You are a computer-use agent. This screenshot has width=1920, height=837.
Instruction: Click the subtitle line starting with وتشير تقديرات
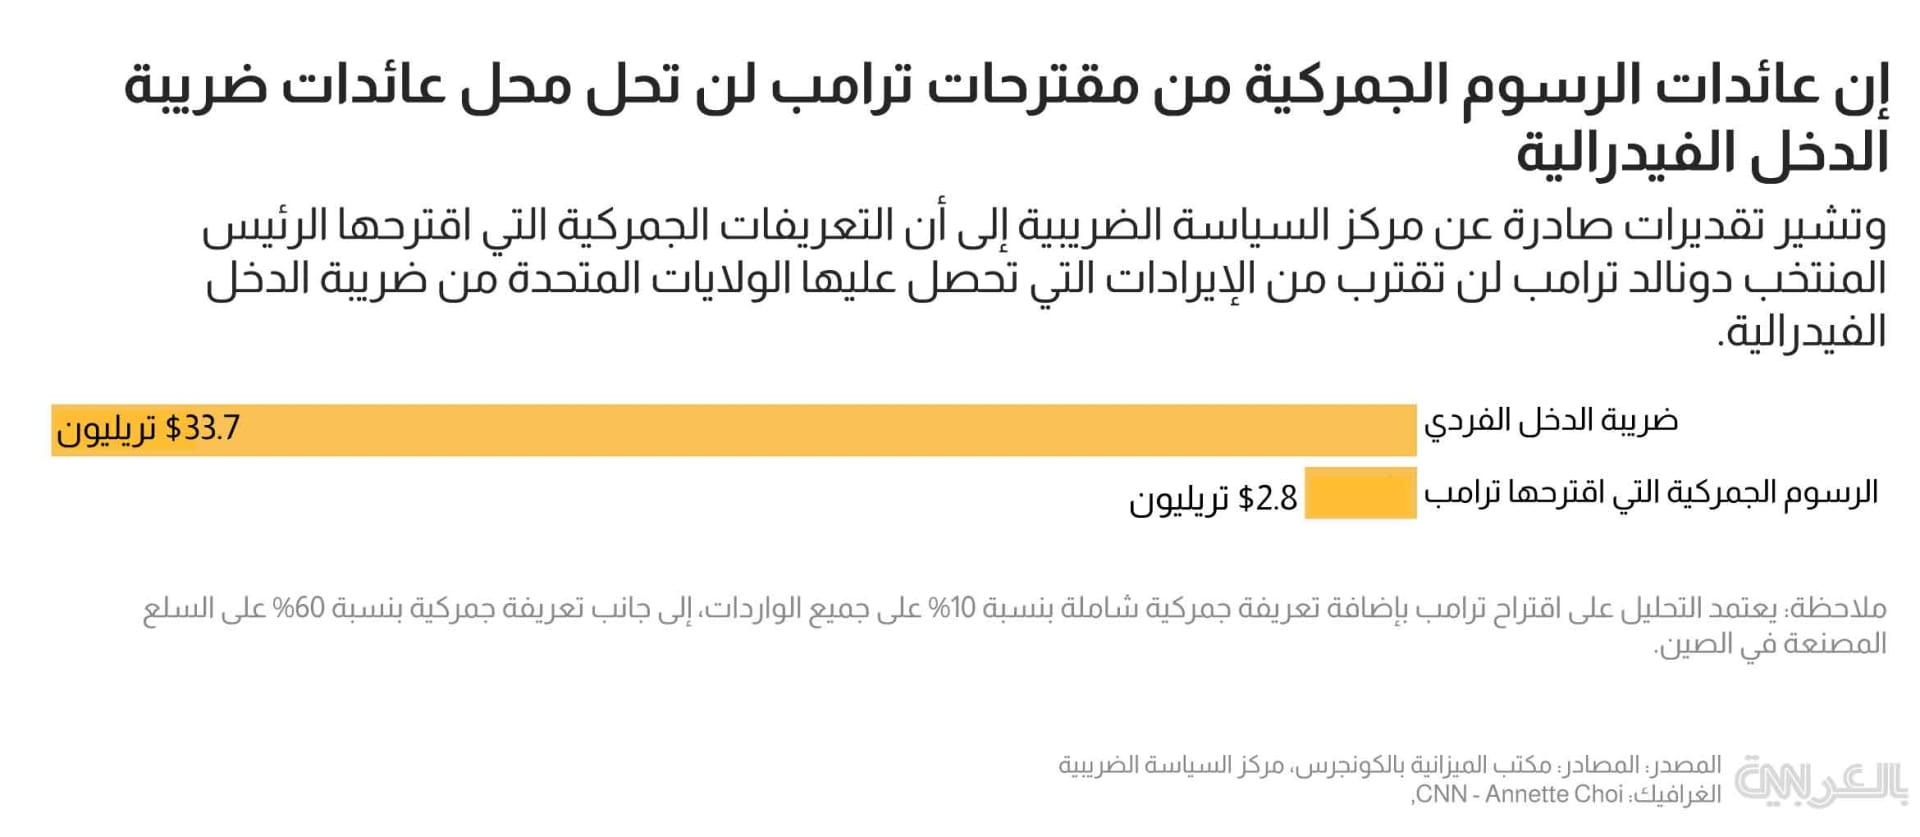(1045, 227)
